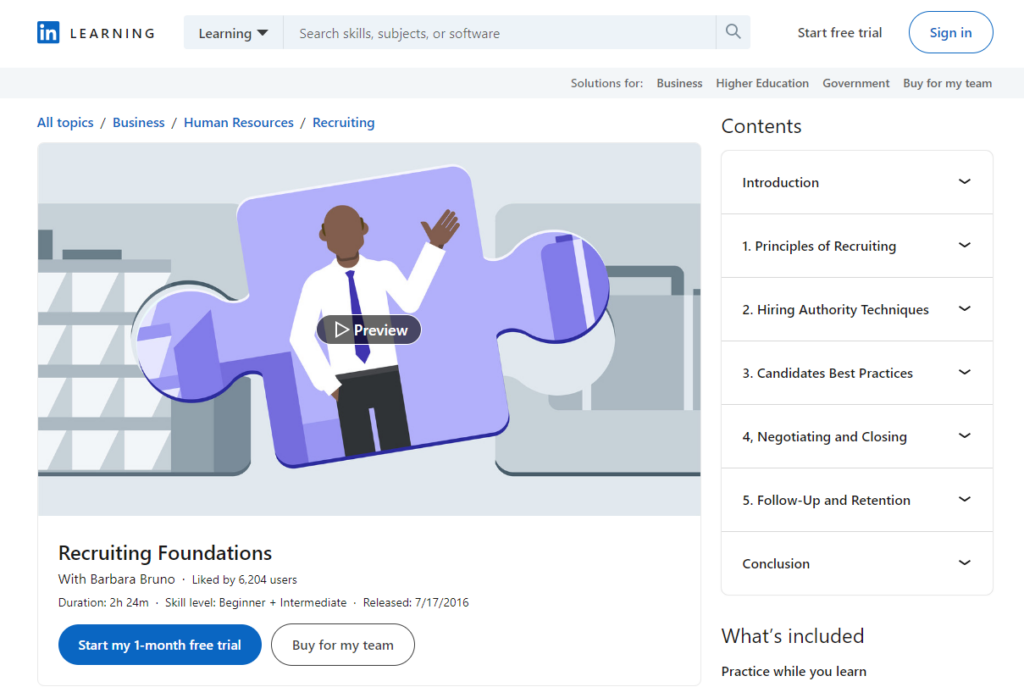The height and width of the screenshot is (687, 1024).
Task: Open Buy for my team header link
Action: 947,83
